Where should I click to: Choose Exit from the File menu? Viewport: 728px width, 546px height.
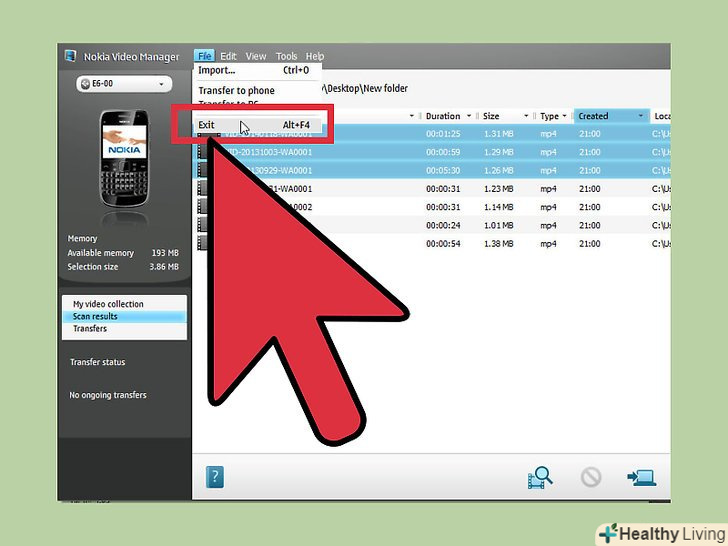[257, 125]
